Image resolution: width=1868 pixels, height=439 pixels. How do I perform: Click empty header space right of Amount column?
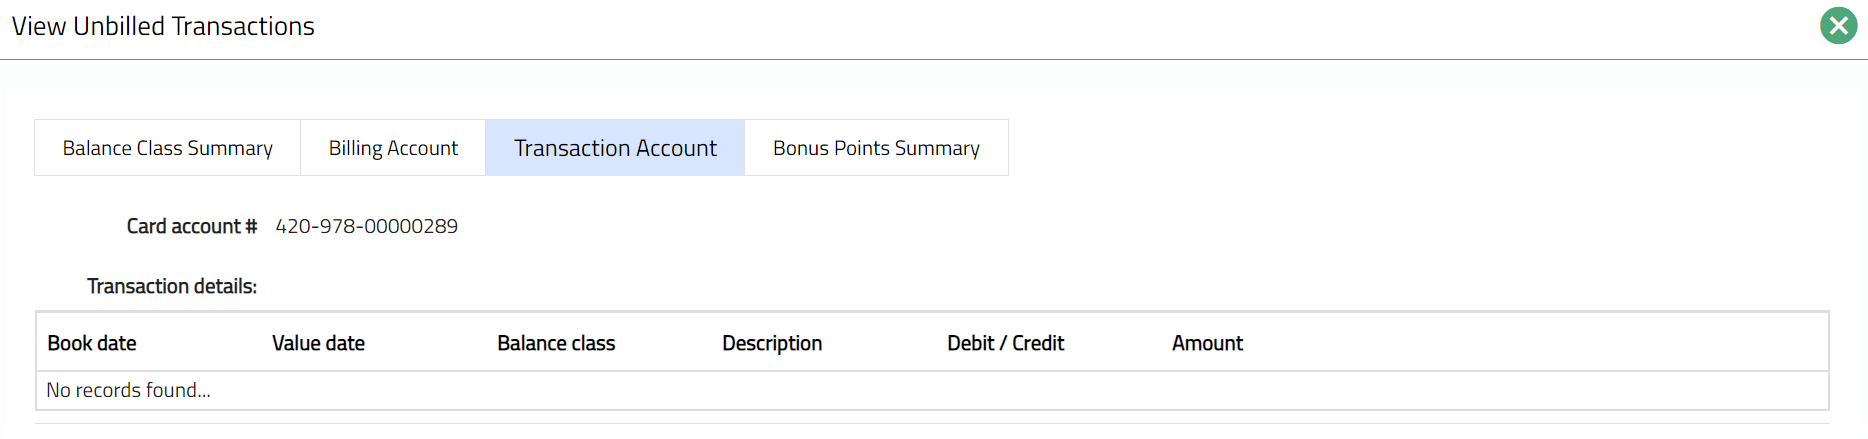(x=1530, y=343)
